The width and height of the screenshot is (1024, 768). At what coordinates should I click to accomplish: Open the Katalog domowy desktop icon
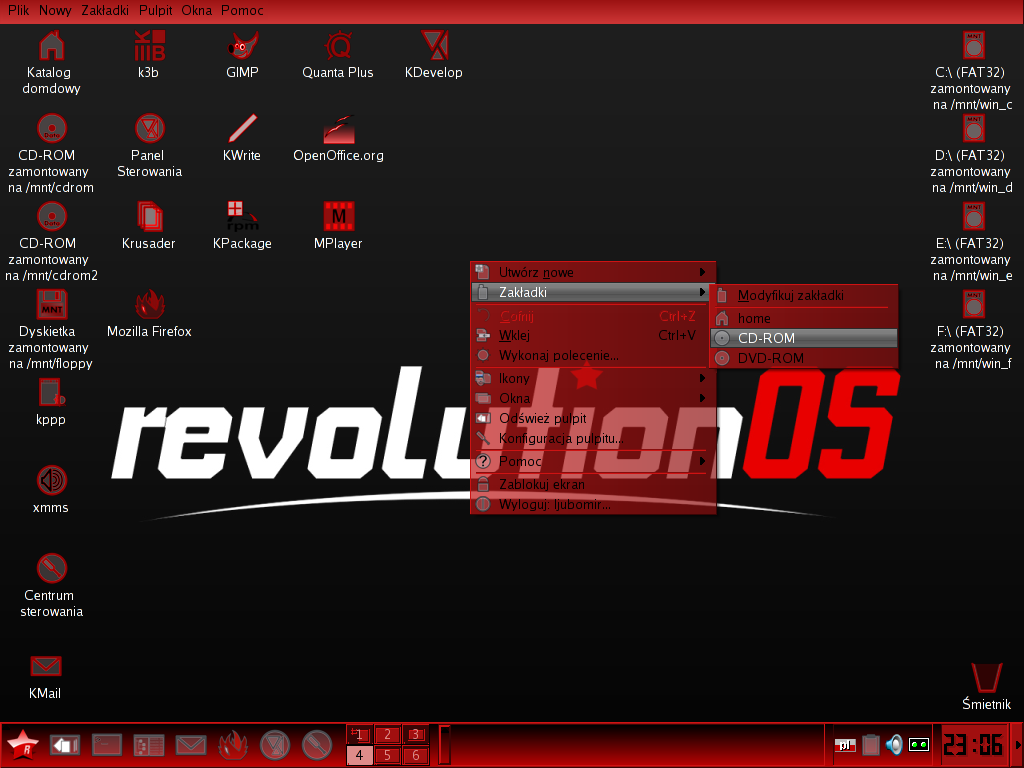tap(51, 46)
